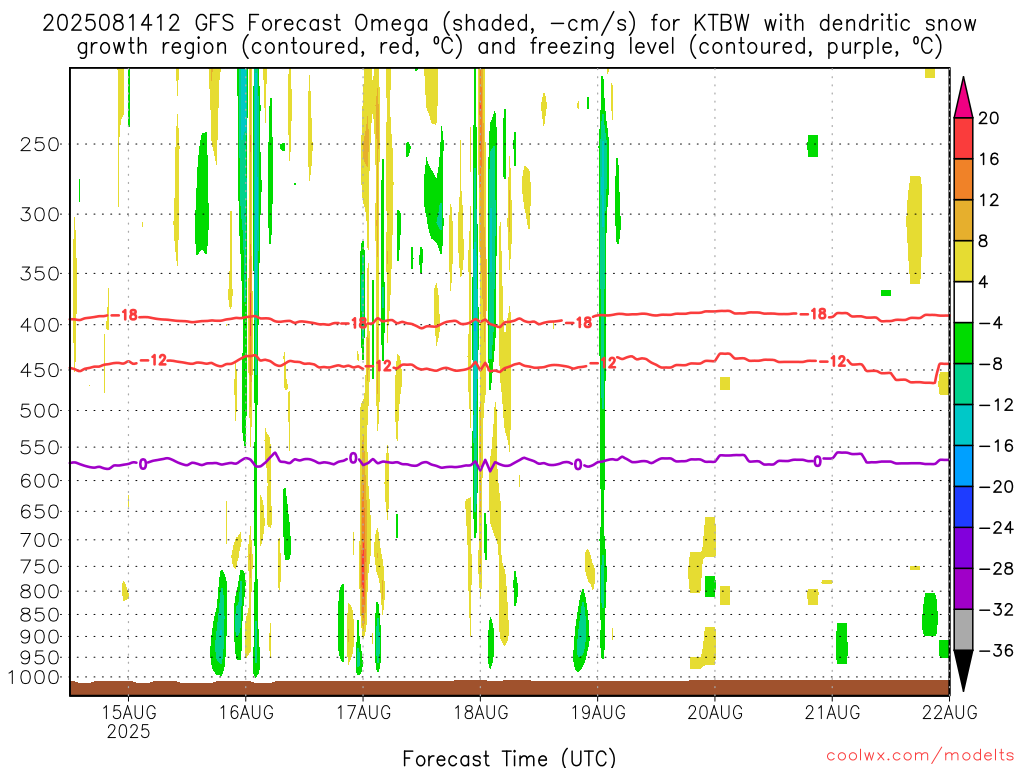
Task: Click the Forecast Time (UTC) axis title
Action: pos(509,758)
